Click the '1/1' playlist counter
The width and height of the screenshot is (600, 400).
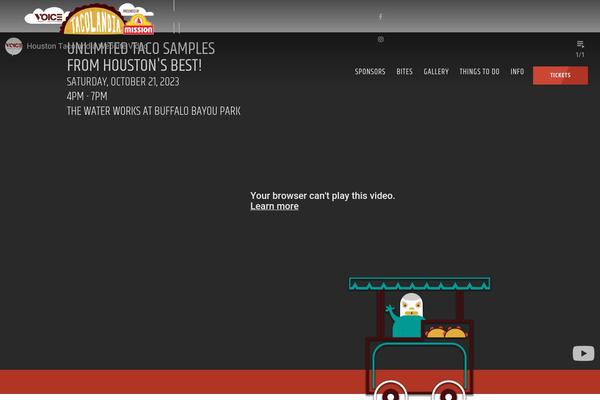point(580,55)
